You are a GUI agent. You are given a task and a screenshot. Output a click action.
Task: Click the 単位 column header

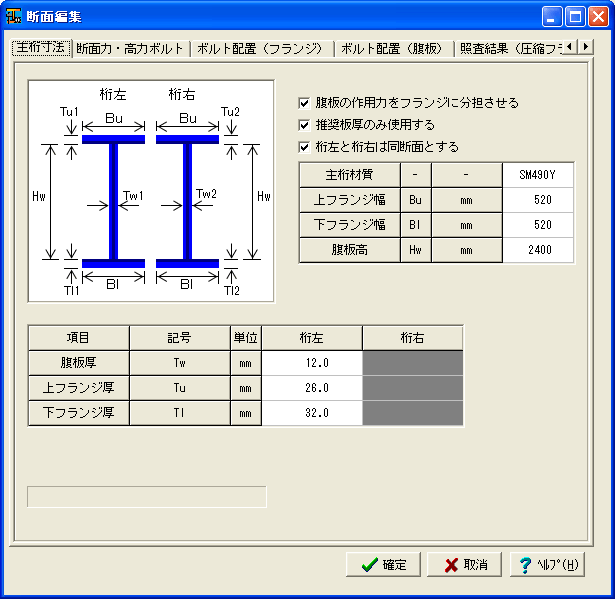tap(246, 338)
